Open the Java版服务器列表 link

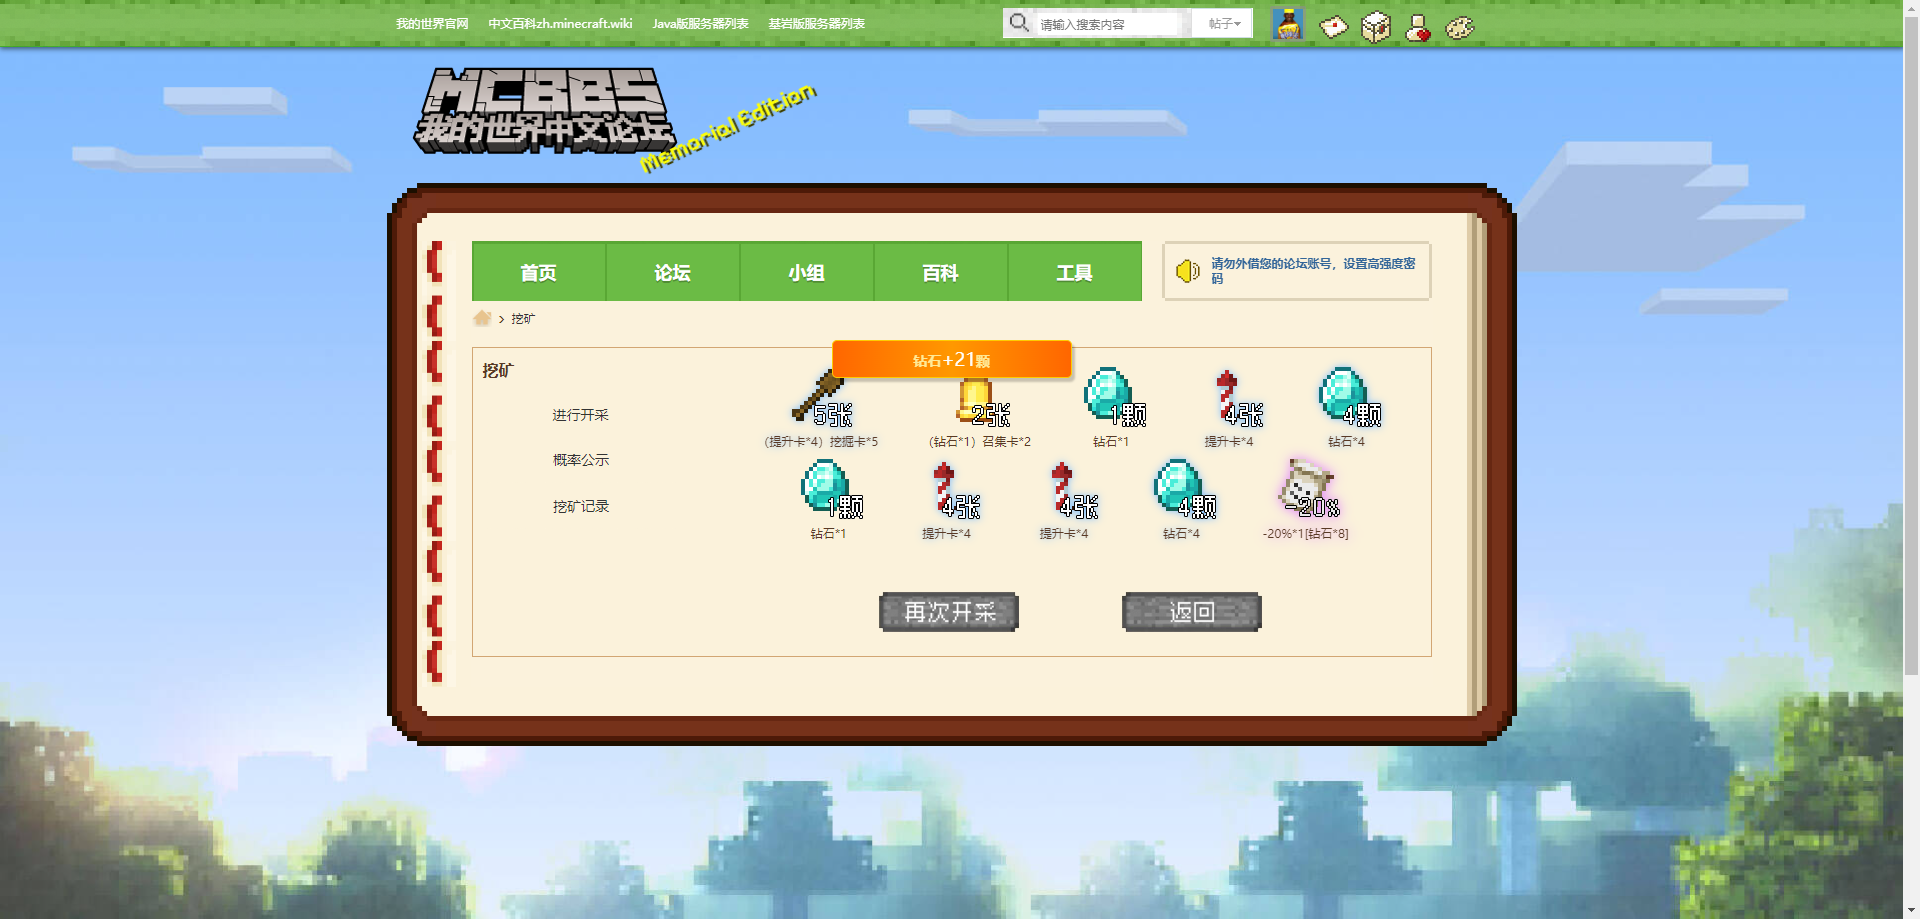click(700, 23)
